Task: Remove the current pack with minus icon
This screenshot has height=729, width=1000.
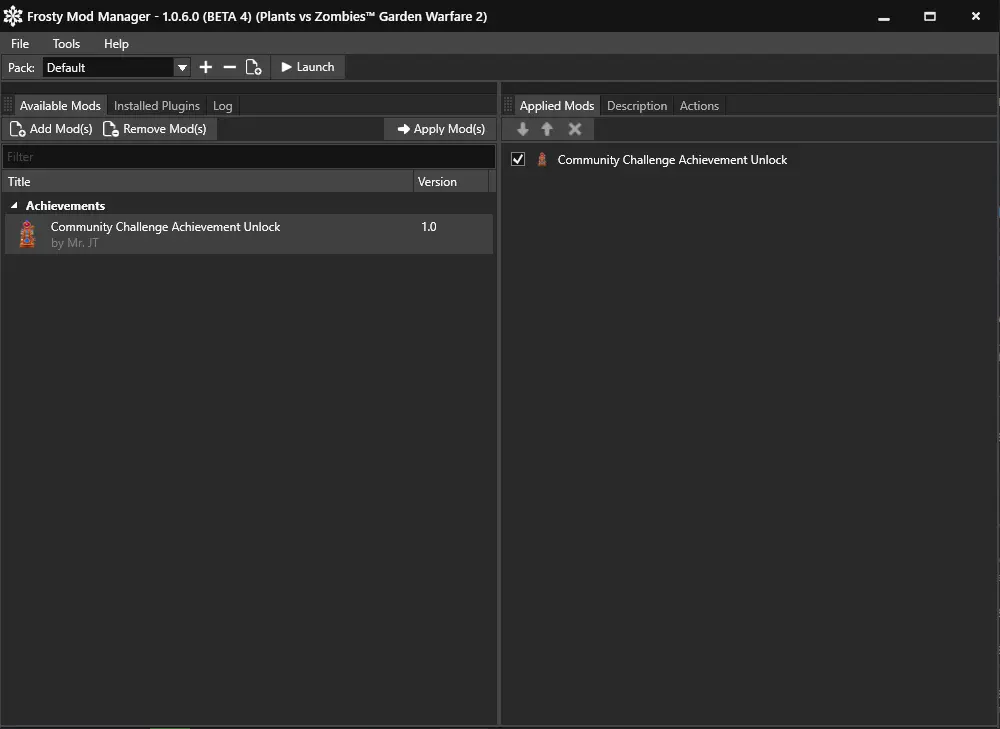Action: point(230,67)
